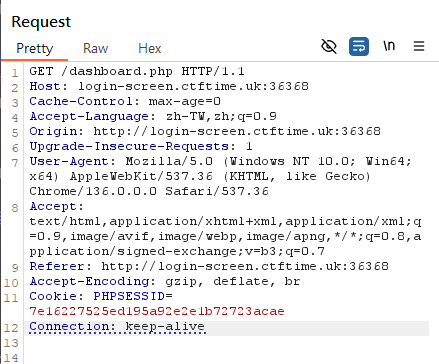
Task: Switch to the Raw tab
Action: 95,48
